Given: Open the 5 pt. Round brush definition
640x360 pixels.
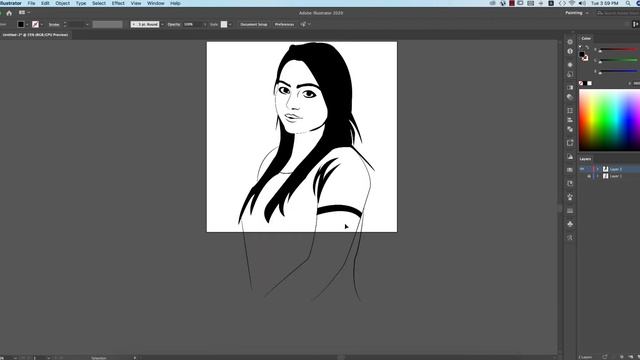Looking at the screenshot, I should pos(145,24).
